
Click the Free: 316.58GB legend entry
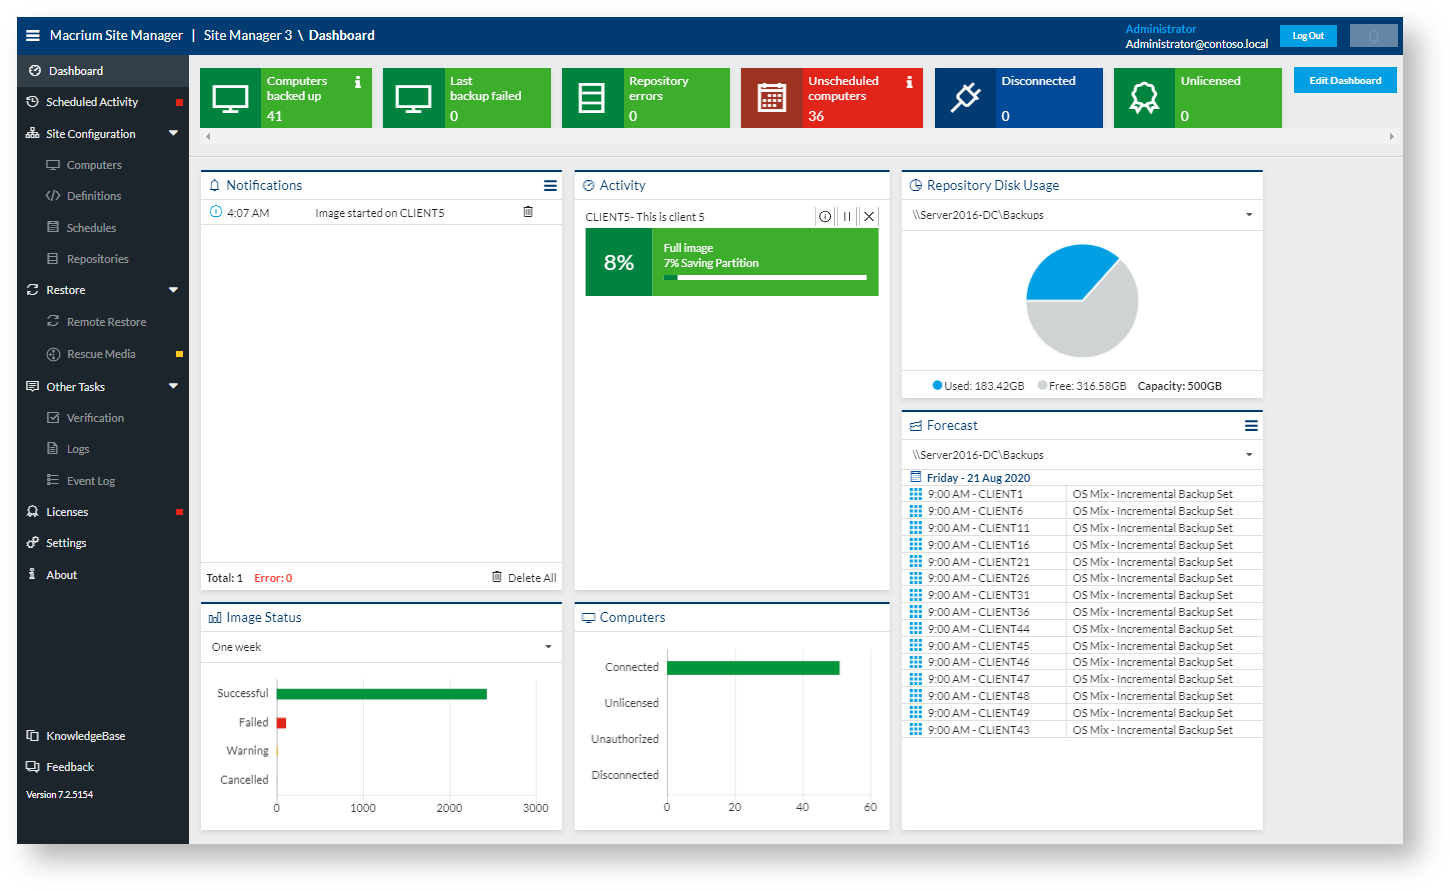(x=1082, y=386)
